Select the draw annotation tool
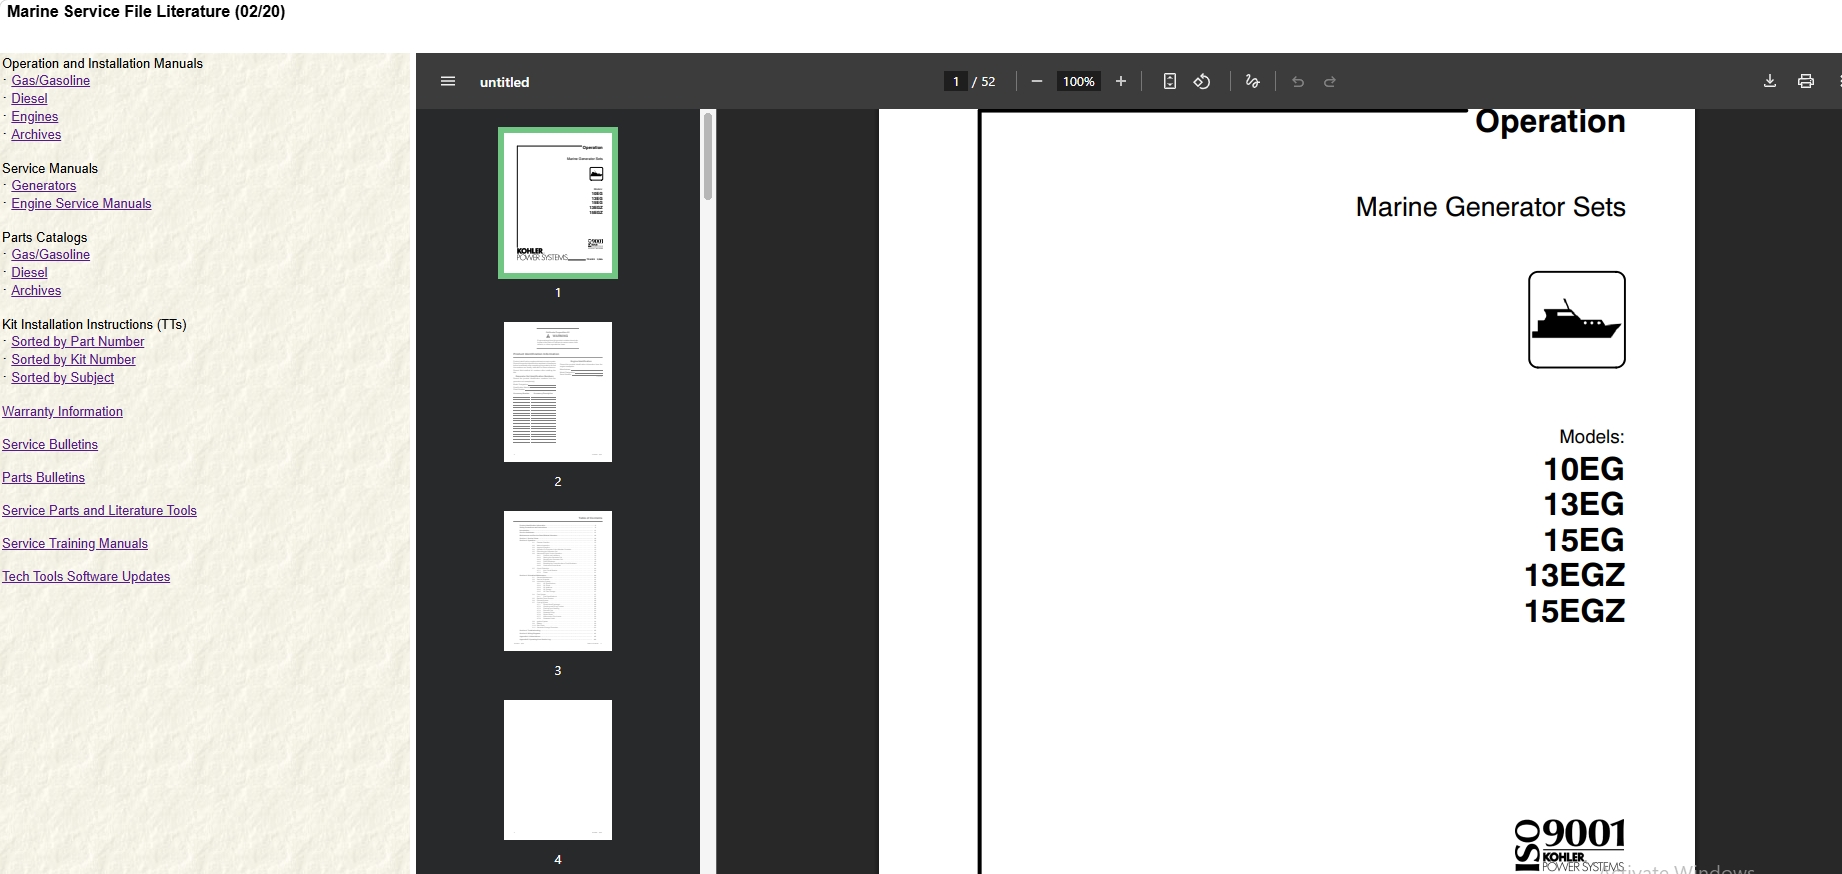Viewport: 1842px width, 874px height. point(1253,82)
